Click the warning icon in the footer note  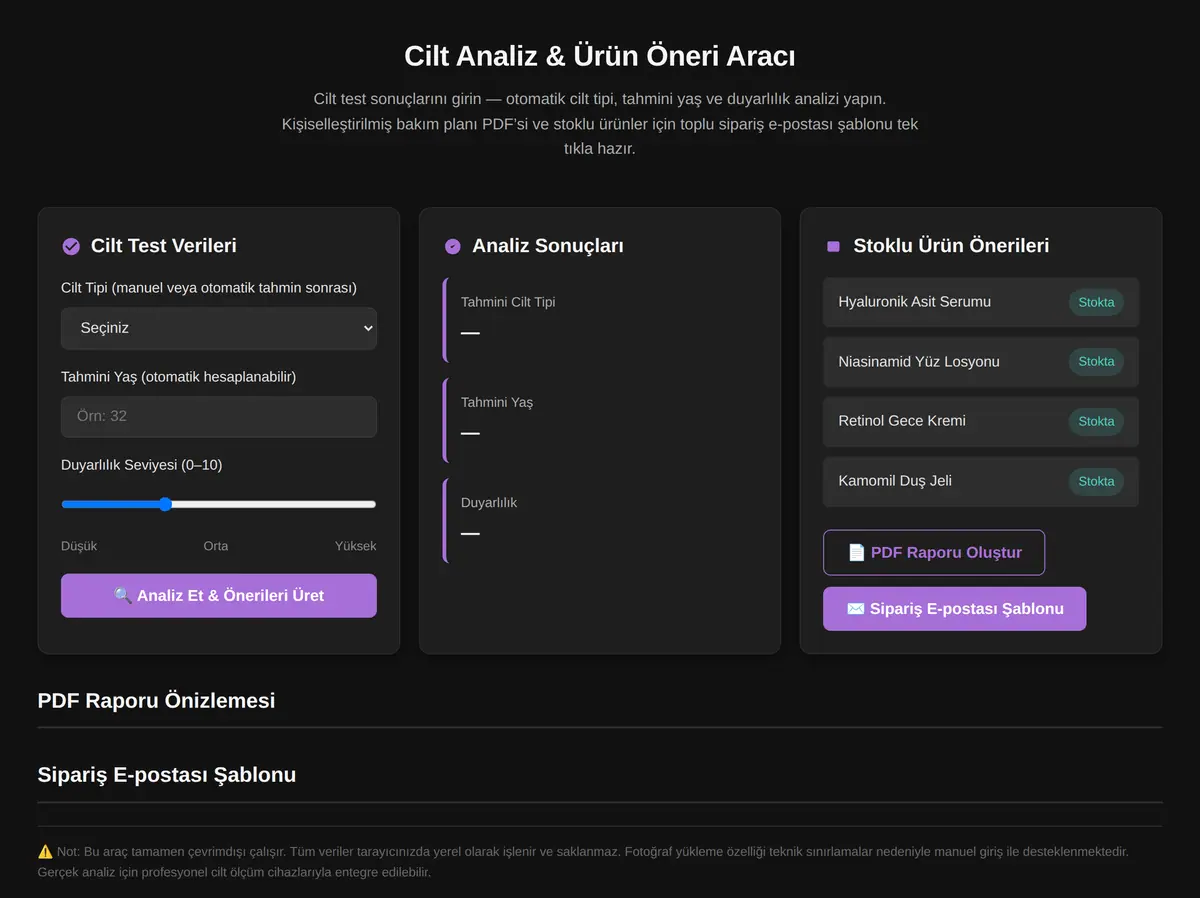(45, 852)
